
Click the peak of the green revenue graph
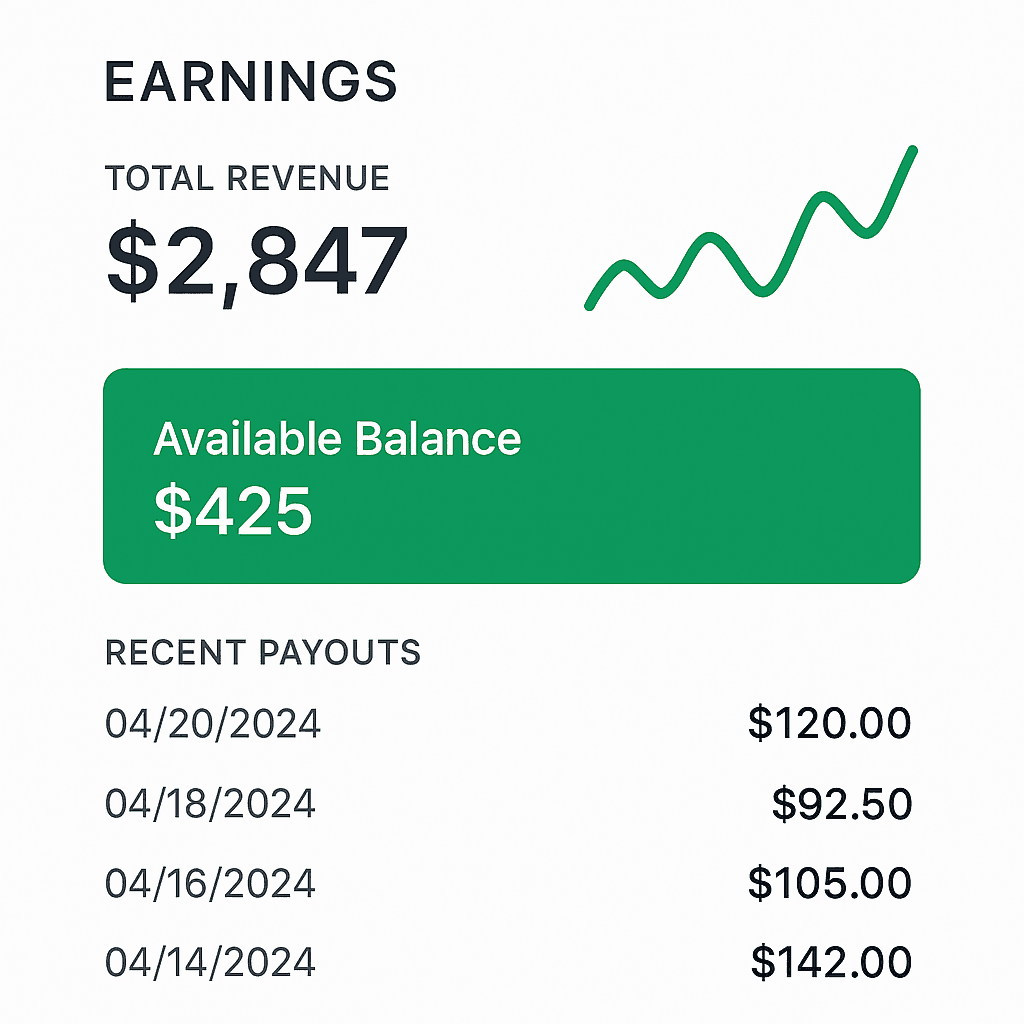tap(912, 150)
